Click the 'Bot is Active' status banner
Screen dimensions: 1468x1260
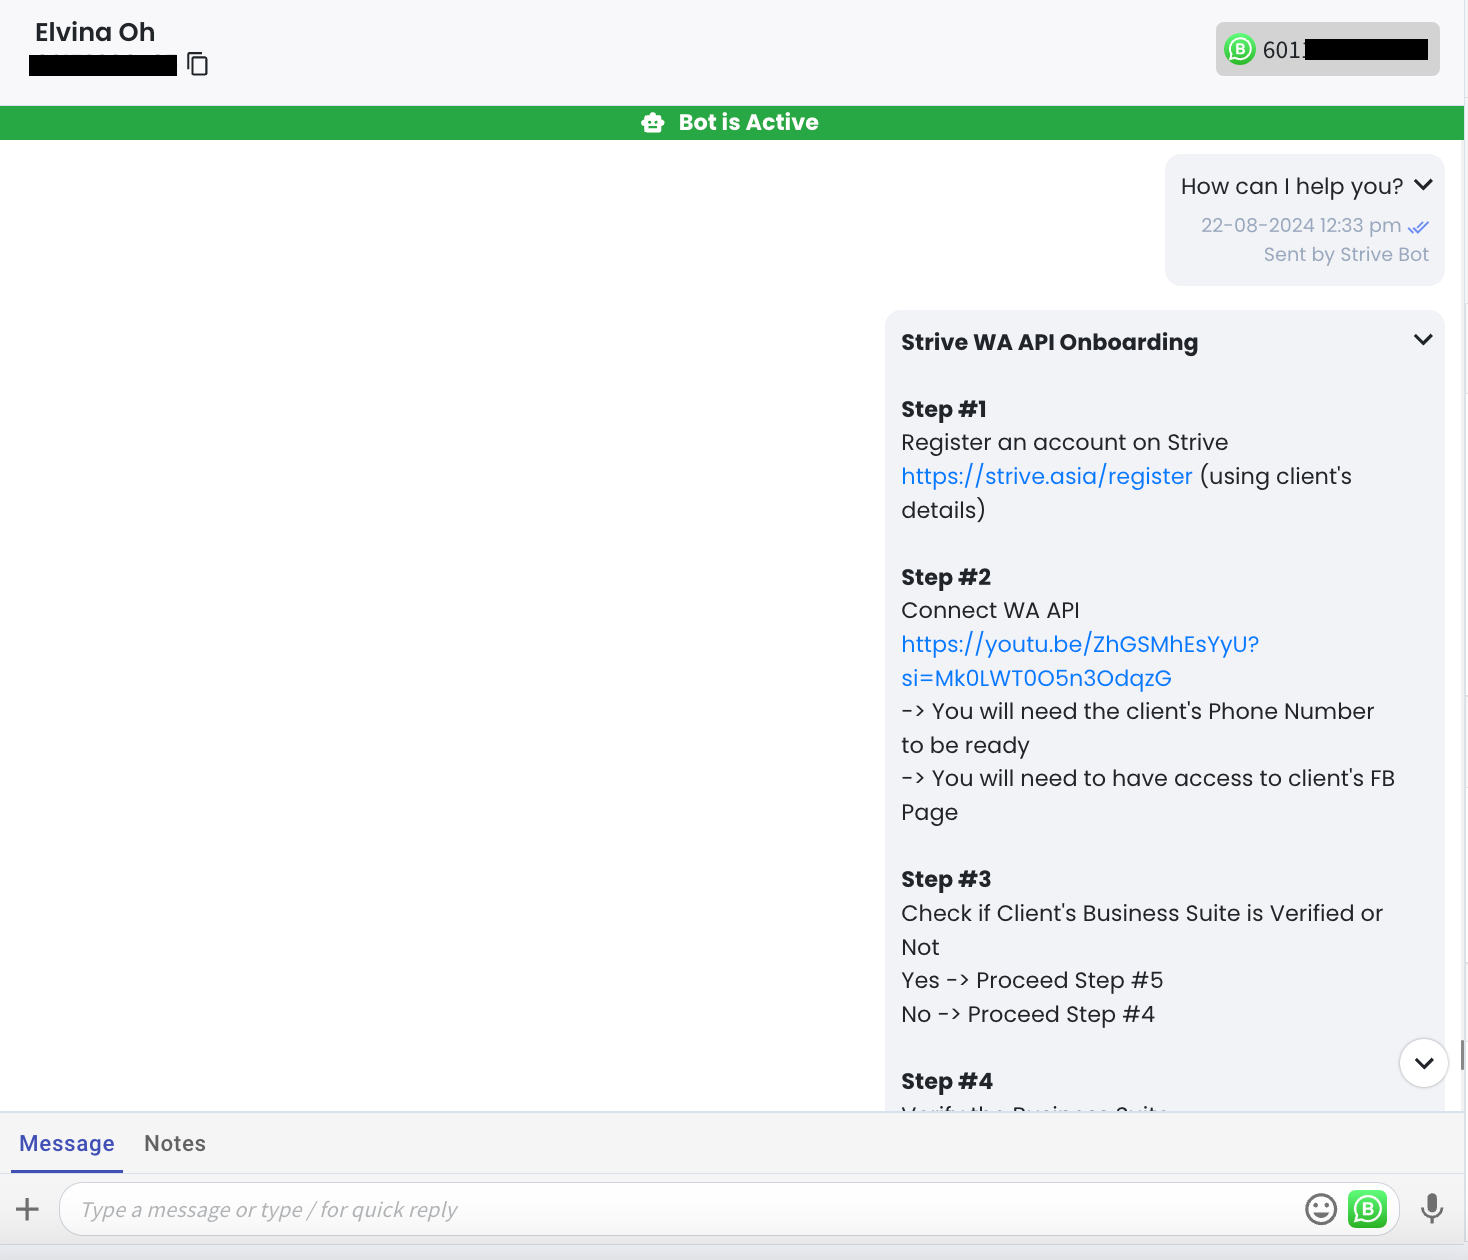pos(732,123)
